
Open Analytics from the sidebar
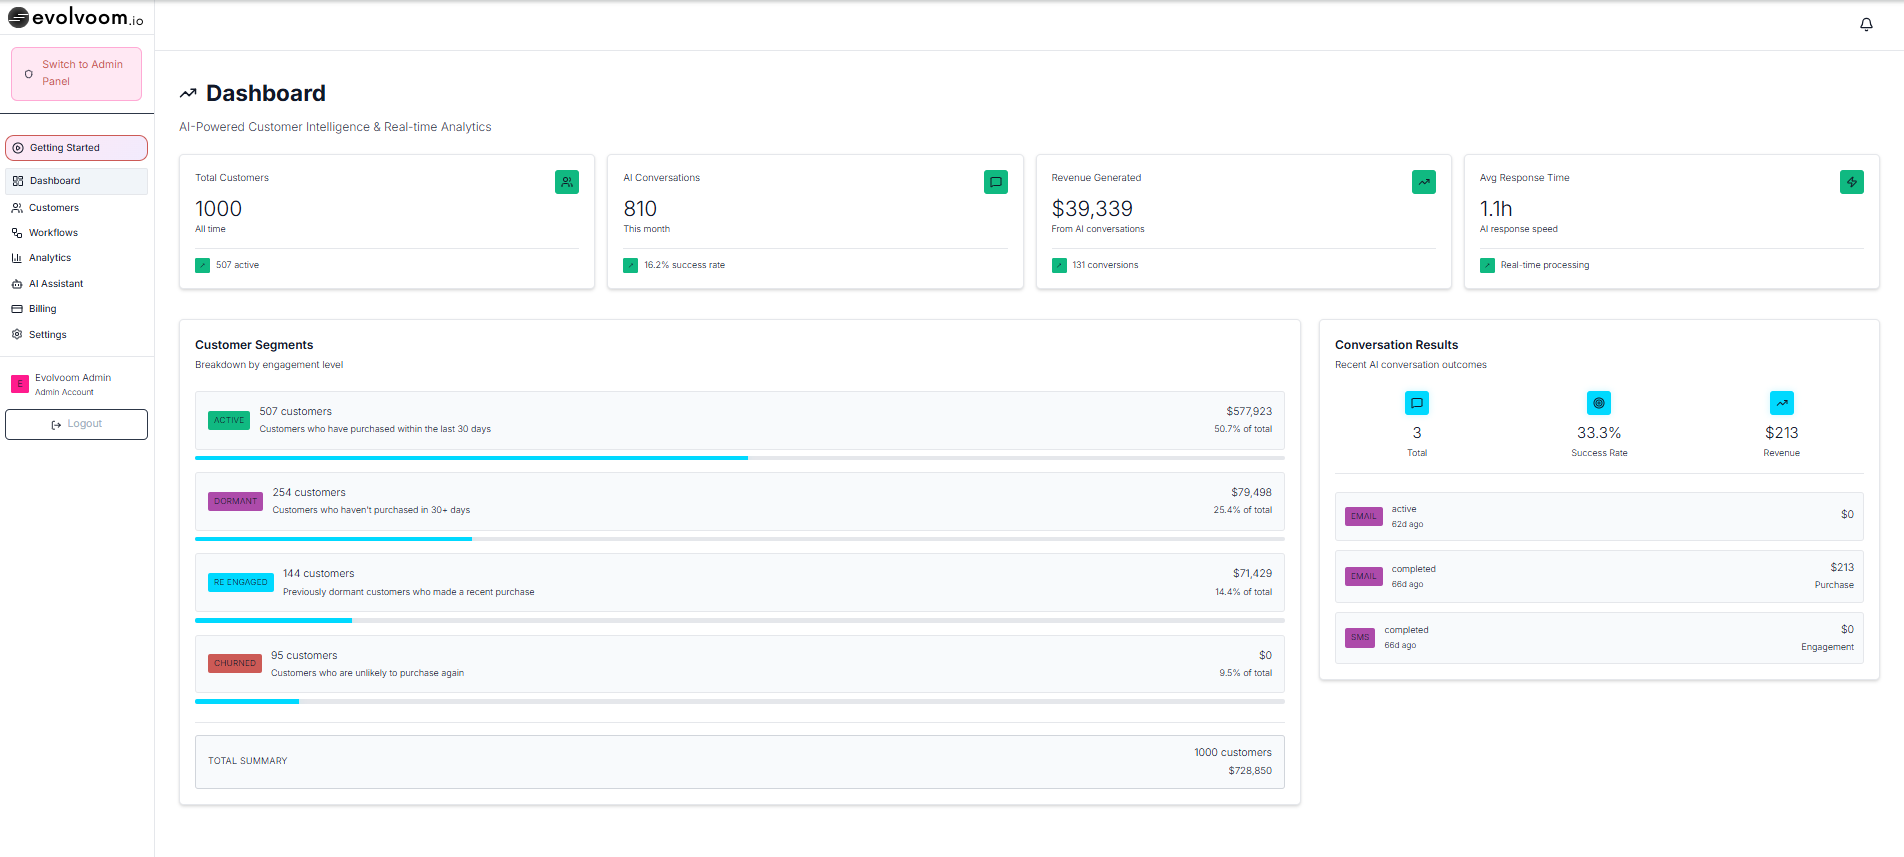click(50, 258)
